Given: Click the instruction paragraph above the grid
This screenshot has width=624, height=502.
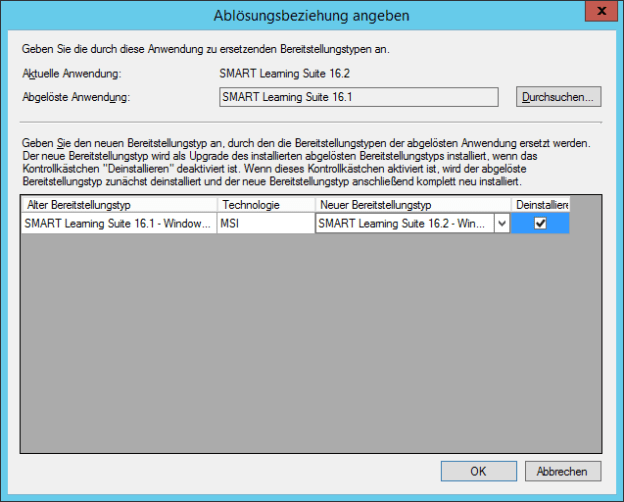Looking at the screenshot, I should 300,164.
